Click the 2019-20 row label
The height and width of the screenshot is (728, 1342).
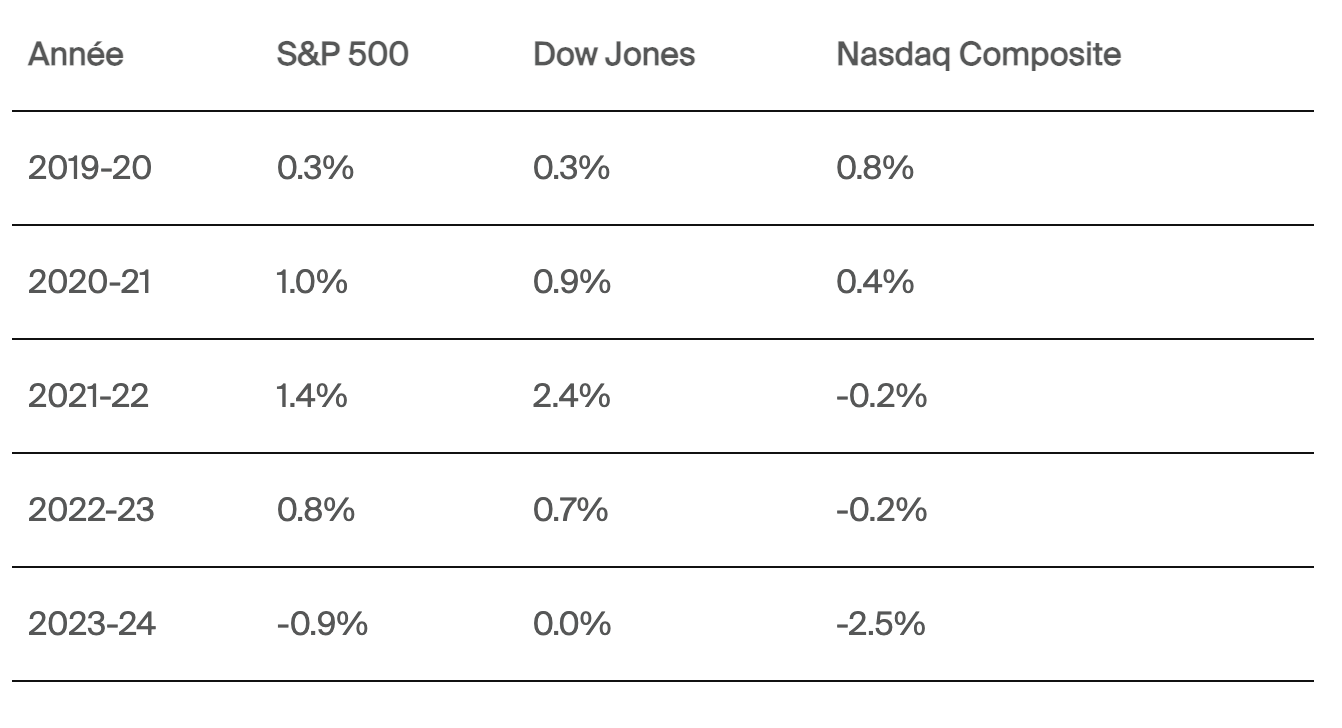(90, 169)
